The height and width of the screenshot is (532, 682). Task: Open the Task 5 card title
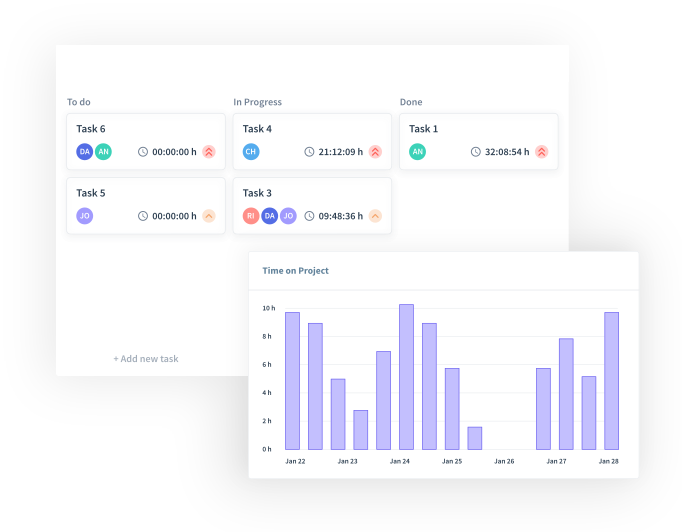tap(91, 193)
